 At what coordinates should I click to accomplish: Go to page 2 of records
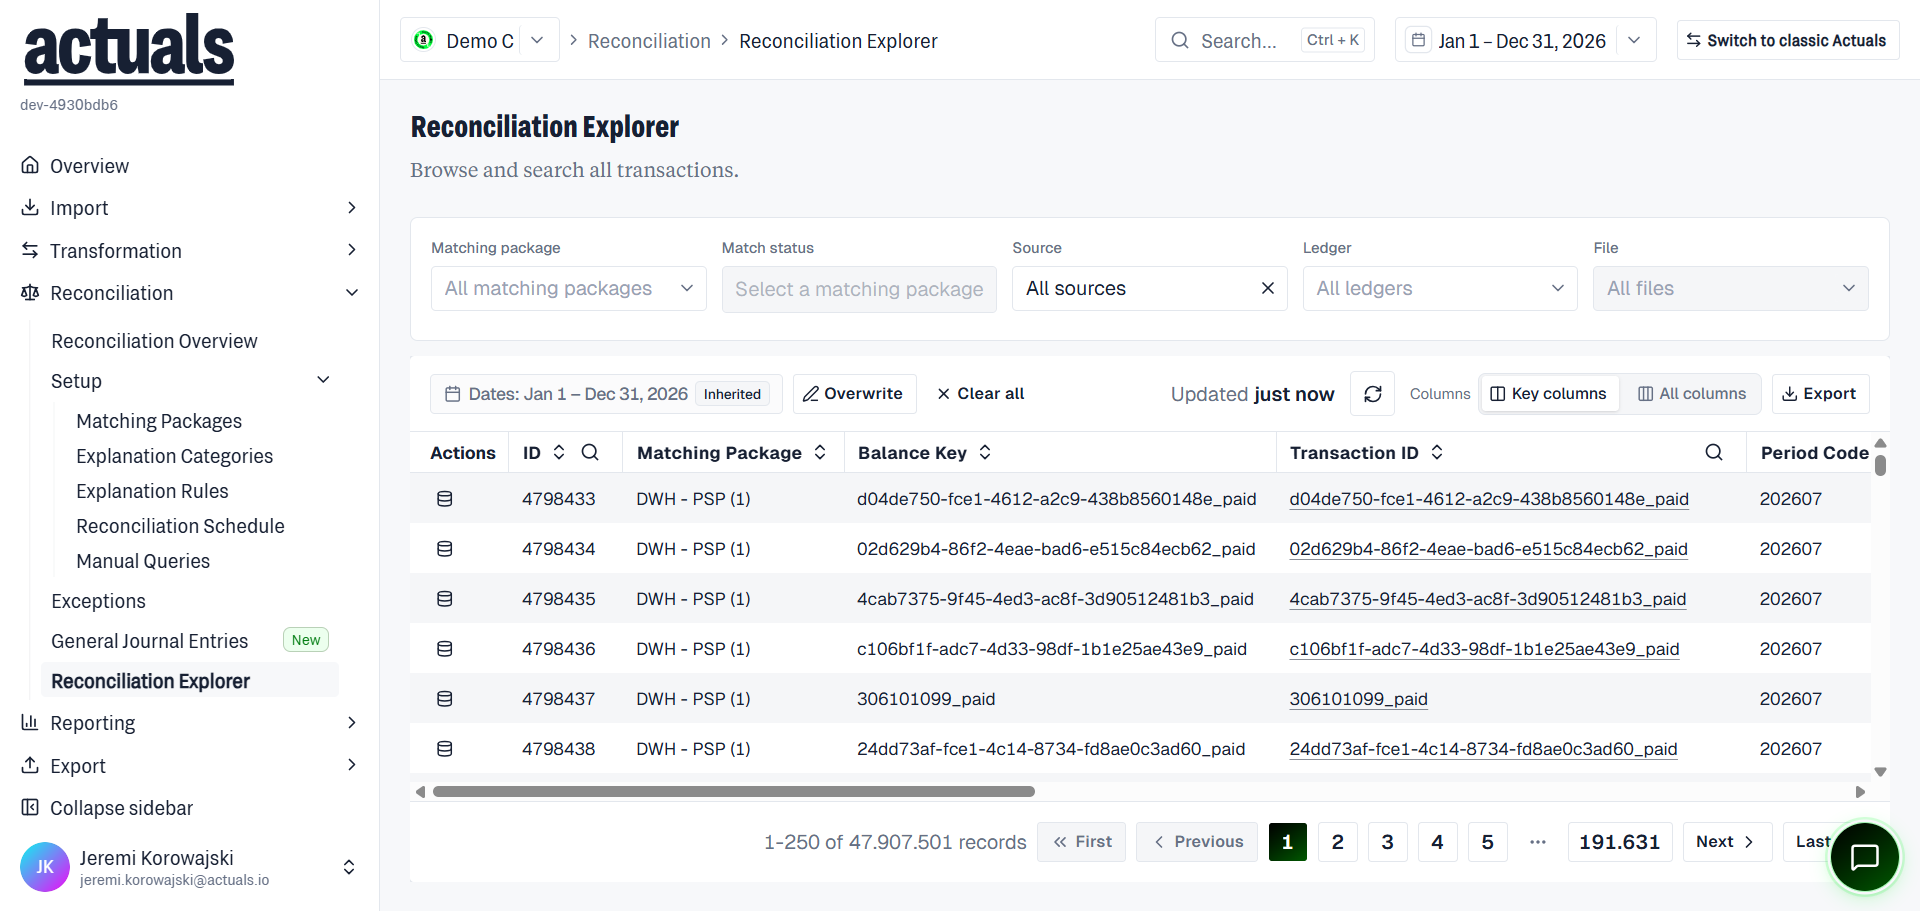pos(1337,842)
